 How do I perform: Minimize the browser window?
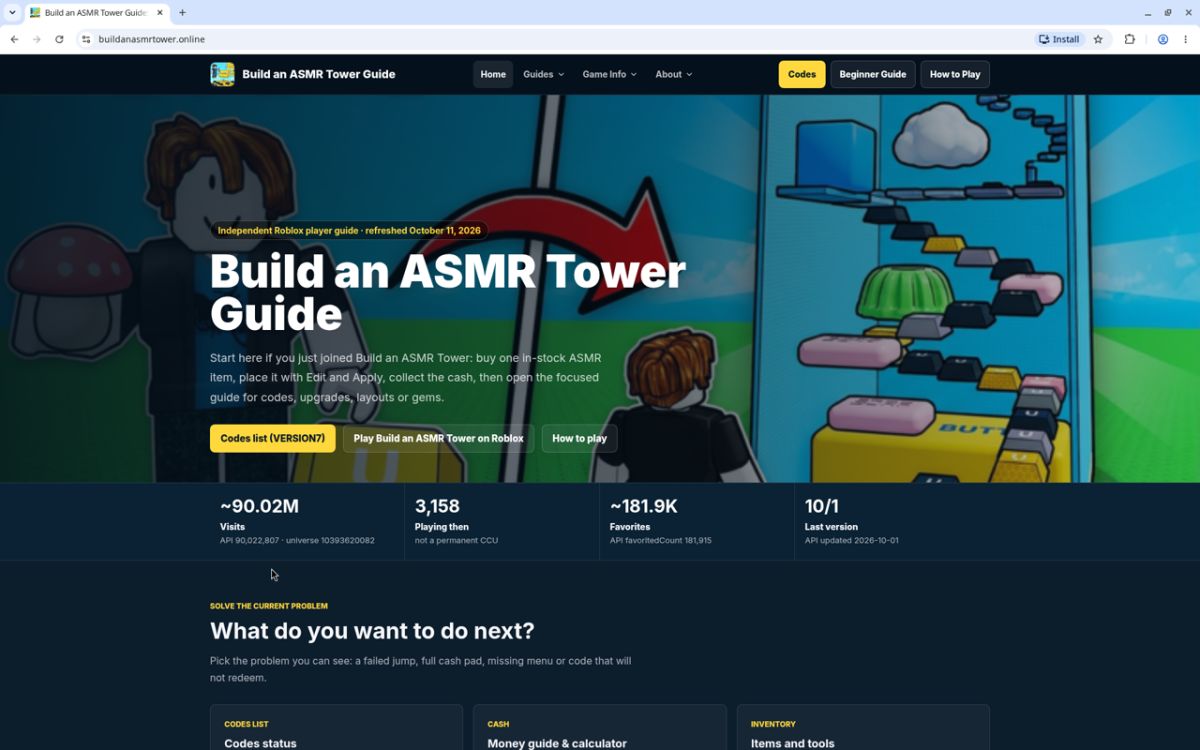coord(1148,13)
